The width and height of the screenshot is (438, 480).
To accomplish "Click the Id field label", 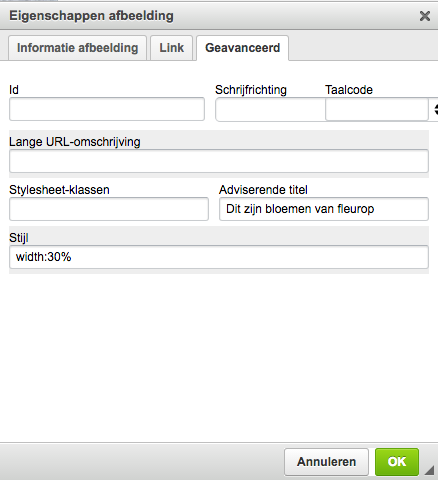I will pyautogui.click(x=14, y=90).
